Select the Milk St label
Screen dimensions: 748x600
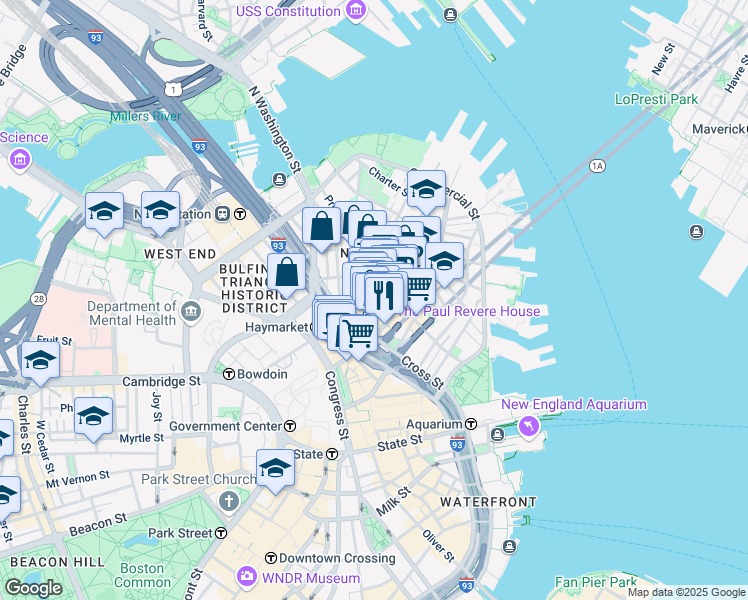pos(393,501)
